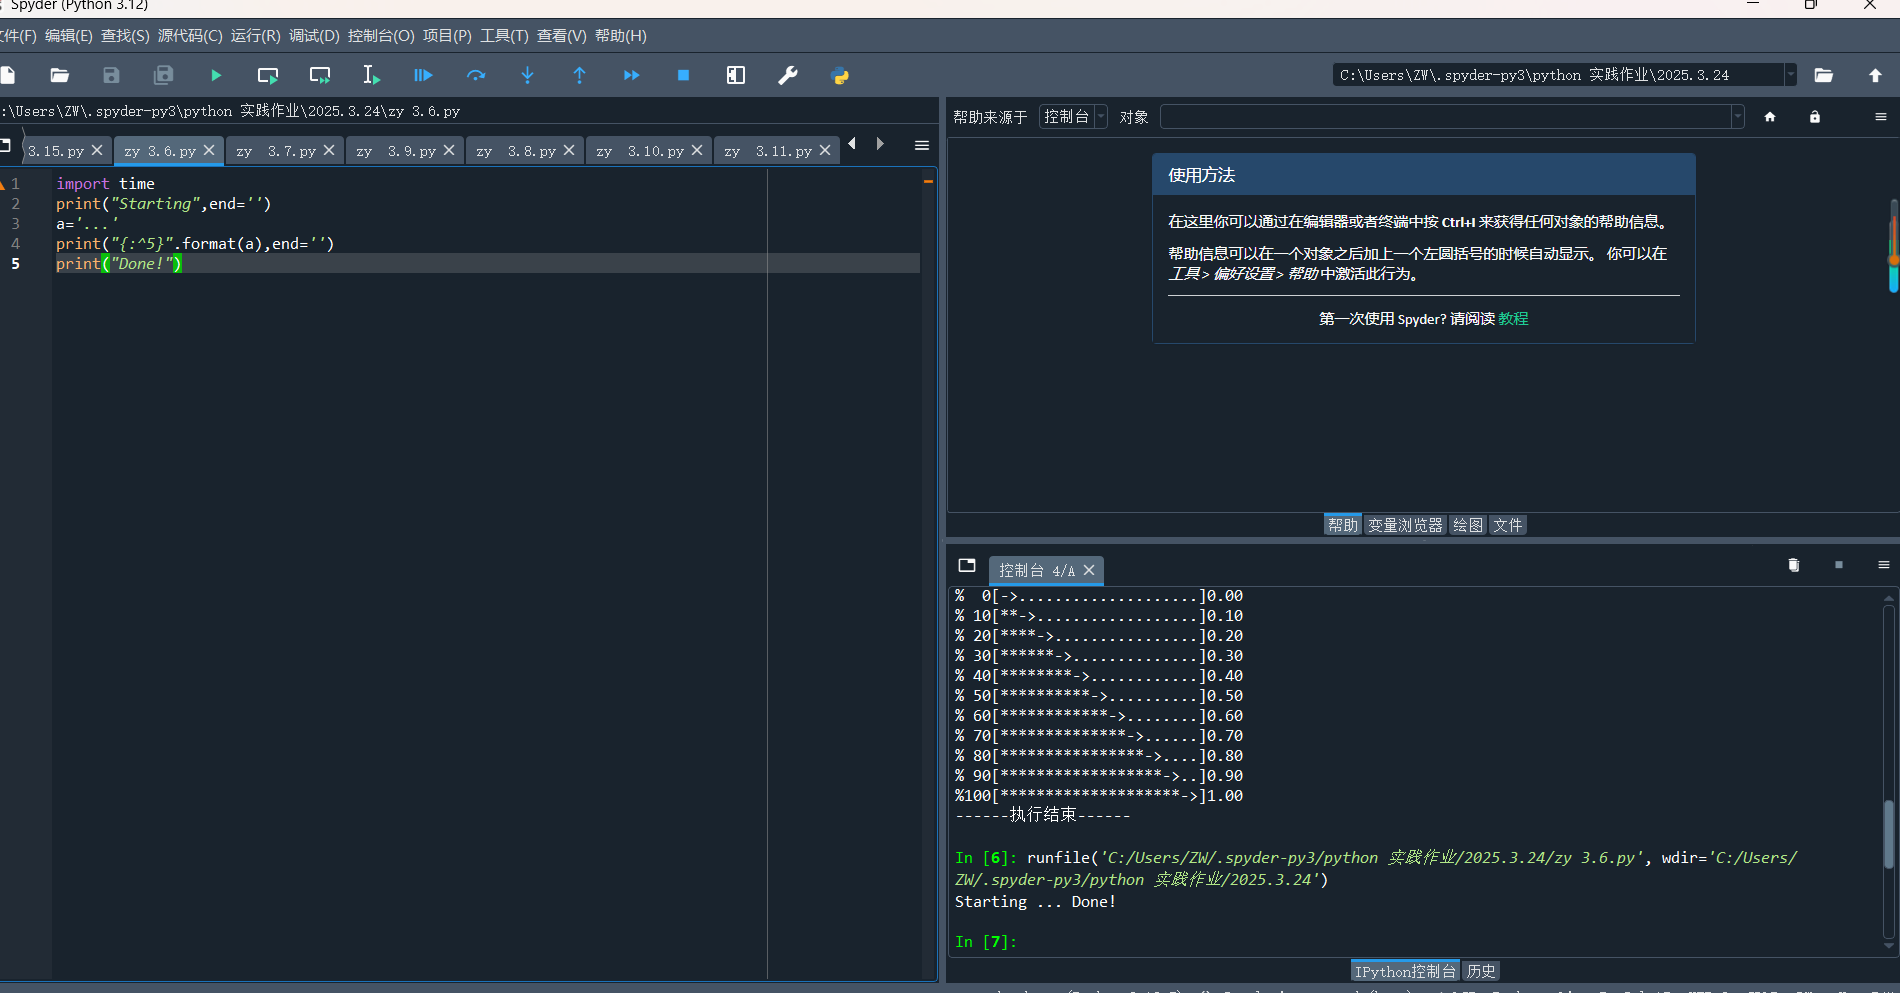The height and width of the screenshot is (993, 1900).
Task: Save all files toolbar icon
Action: 163,75
